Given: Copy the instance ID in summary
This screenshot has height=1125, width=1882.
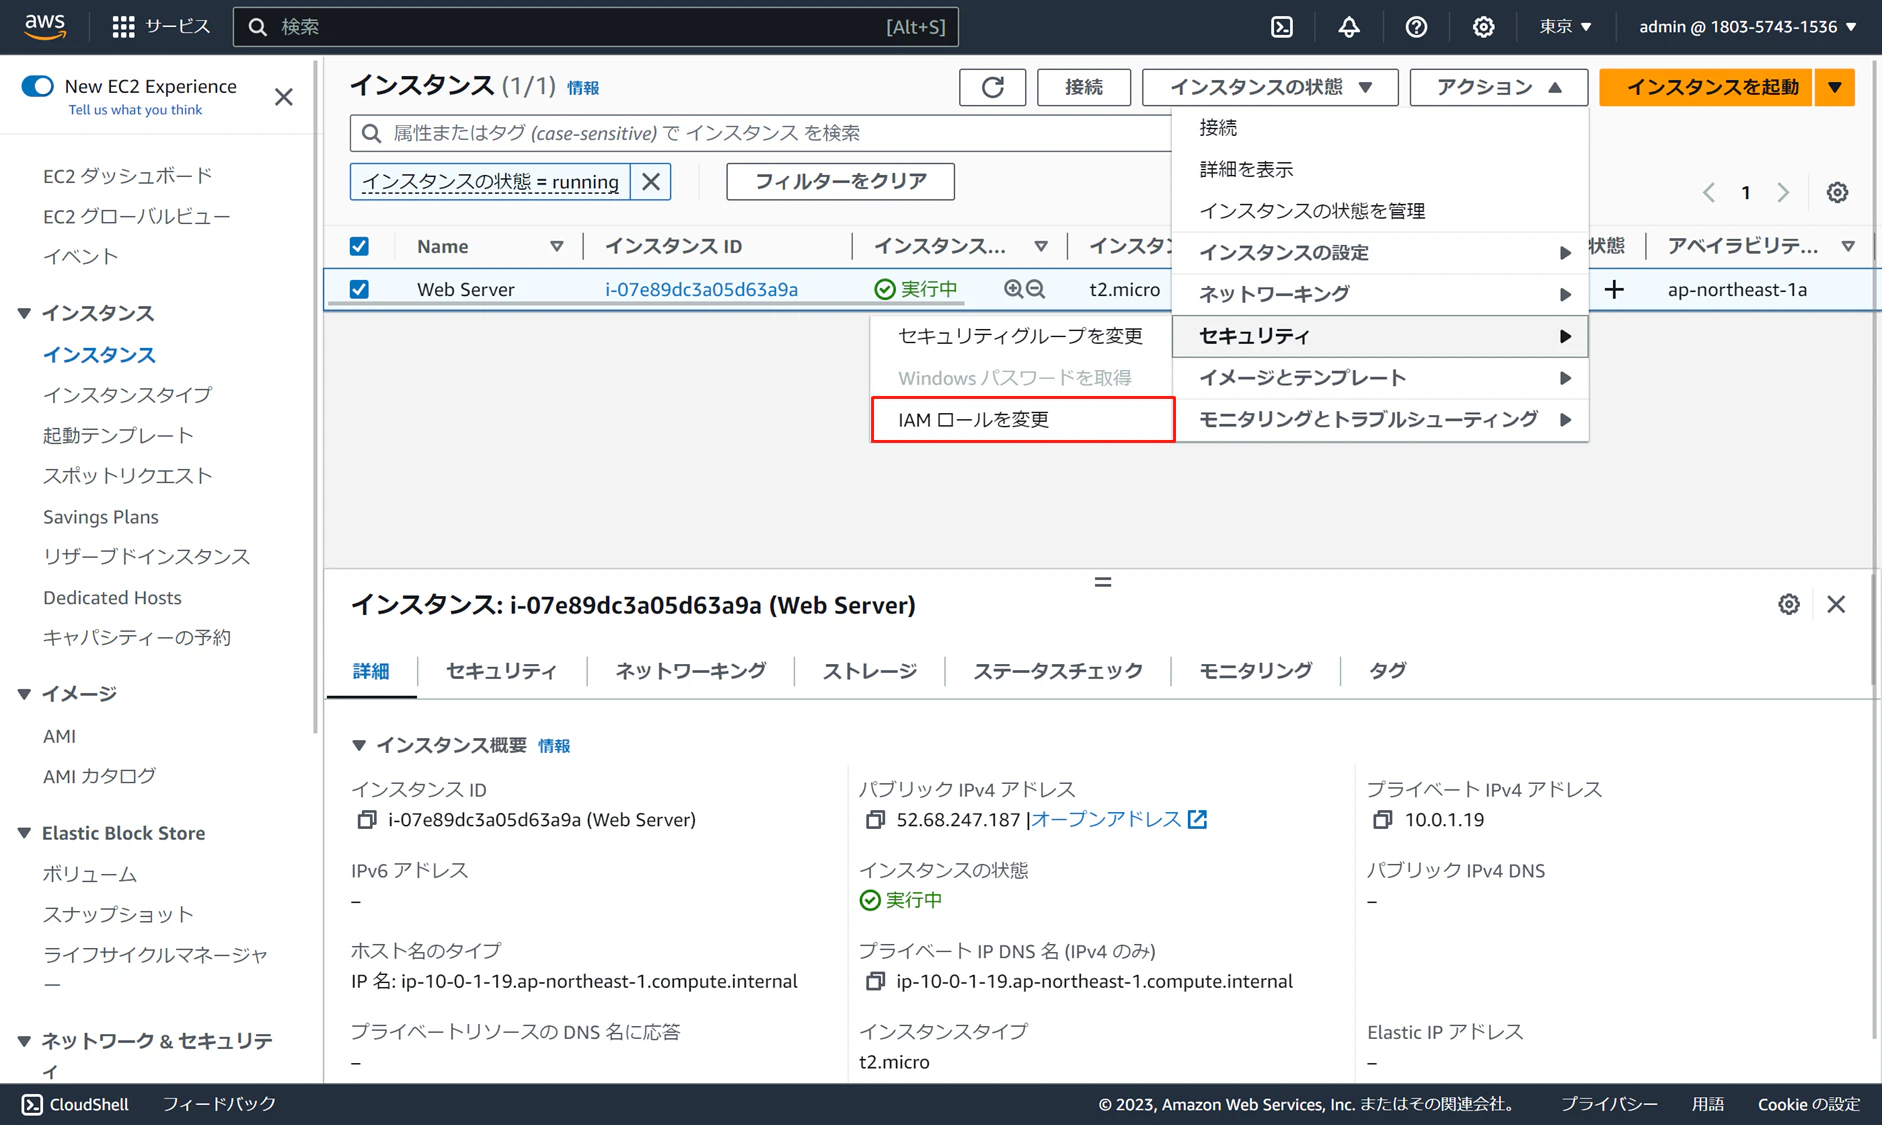Looking at the screenshot, I should coord(367,820).
